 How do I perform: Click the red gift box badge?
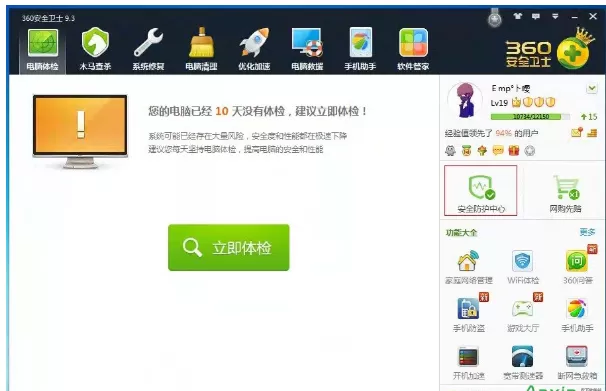(514, 150)
